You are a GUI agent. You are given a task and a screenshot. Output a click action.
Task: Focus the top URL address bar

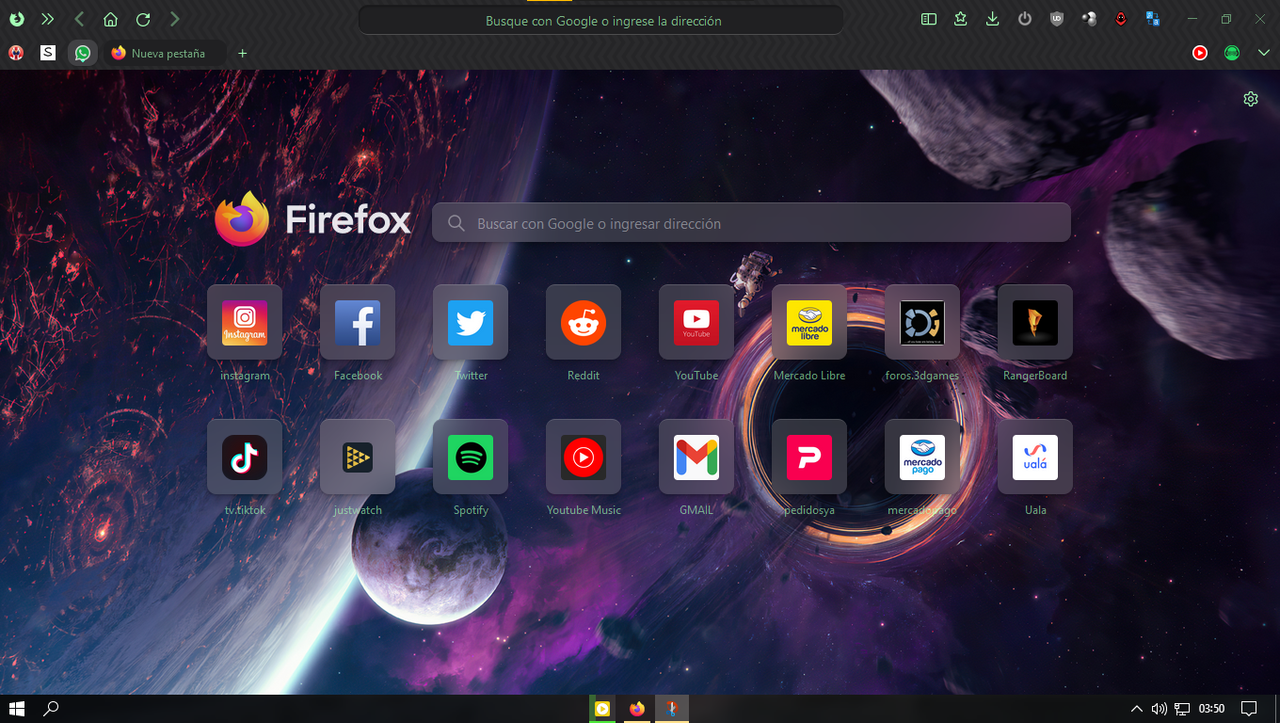[601, 20]
